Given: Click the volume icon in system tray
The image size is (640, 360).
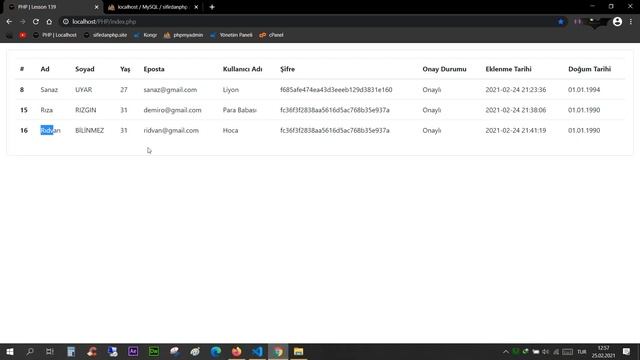Looking at the screenshot, I should 546,352.
